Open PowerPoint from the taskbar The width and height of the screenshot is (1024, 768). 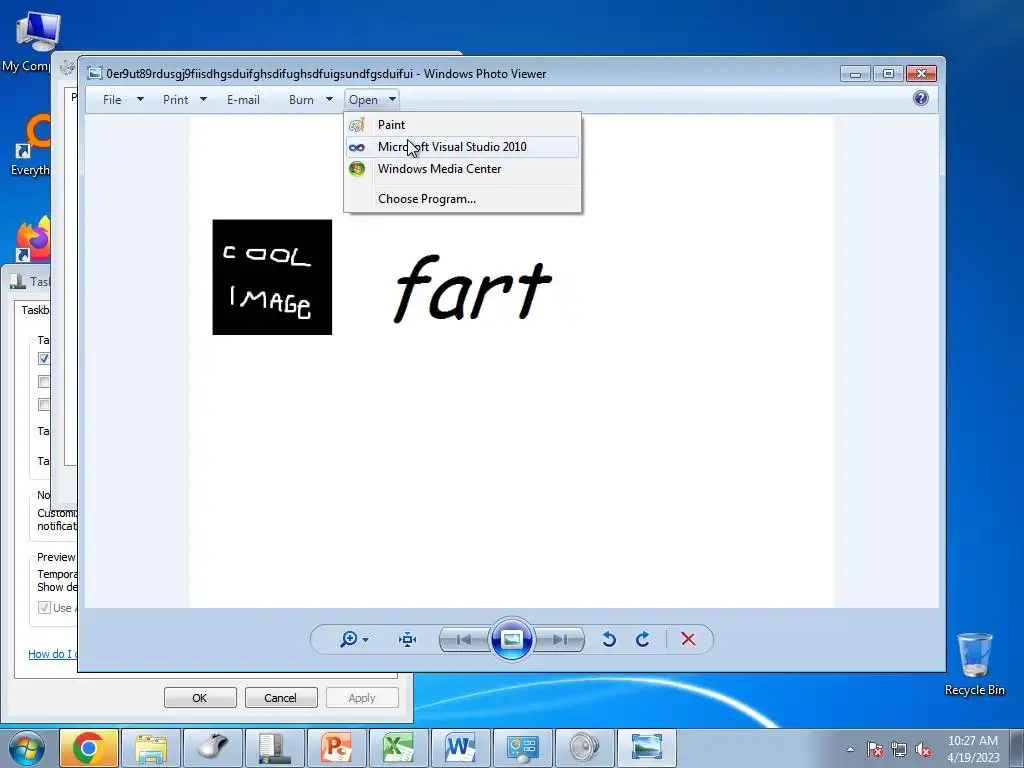[x=336, y=748]
